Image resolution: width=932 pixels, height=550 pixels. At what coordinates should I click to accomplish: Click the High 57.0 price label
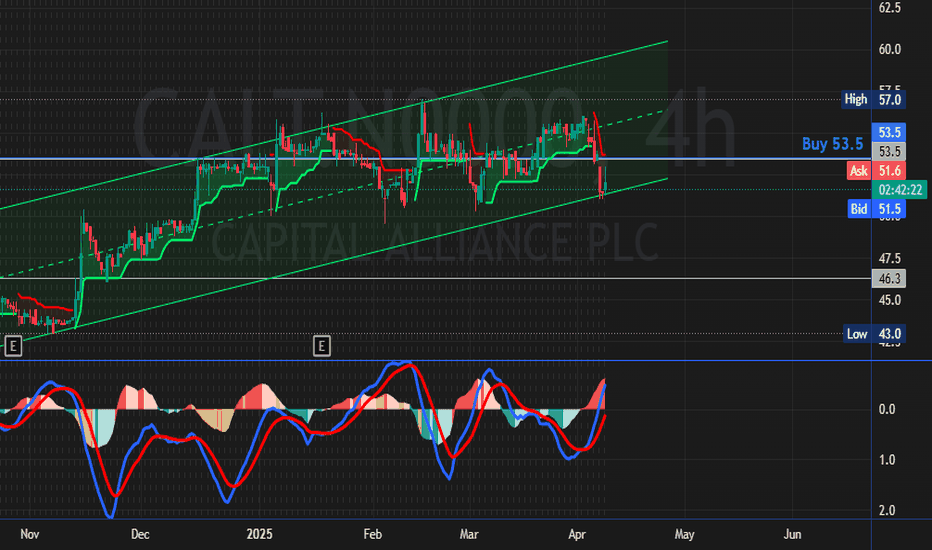point(874,99)
